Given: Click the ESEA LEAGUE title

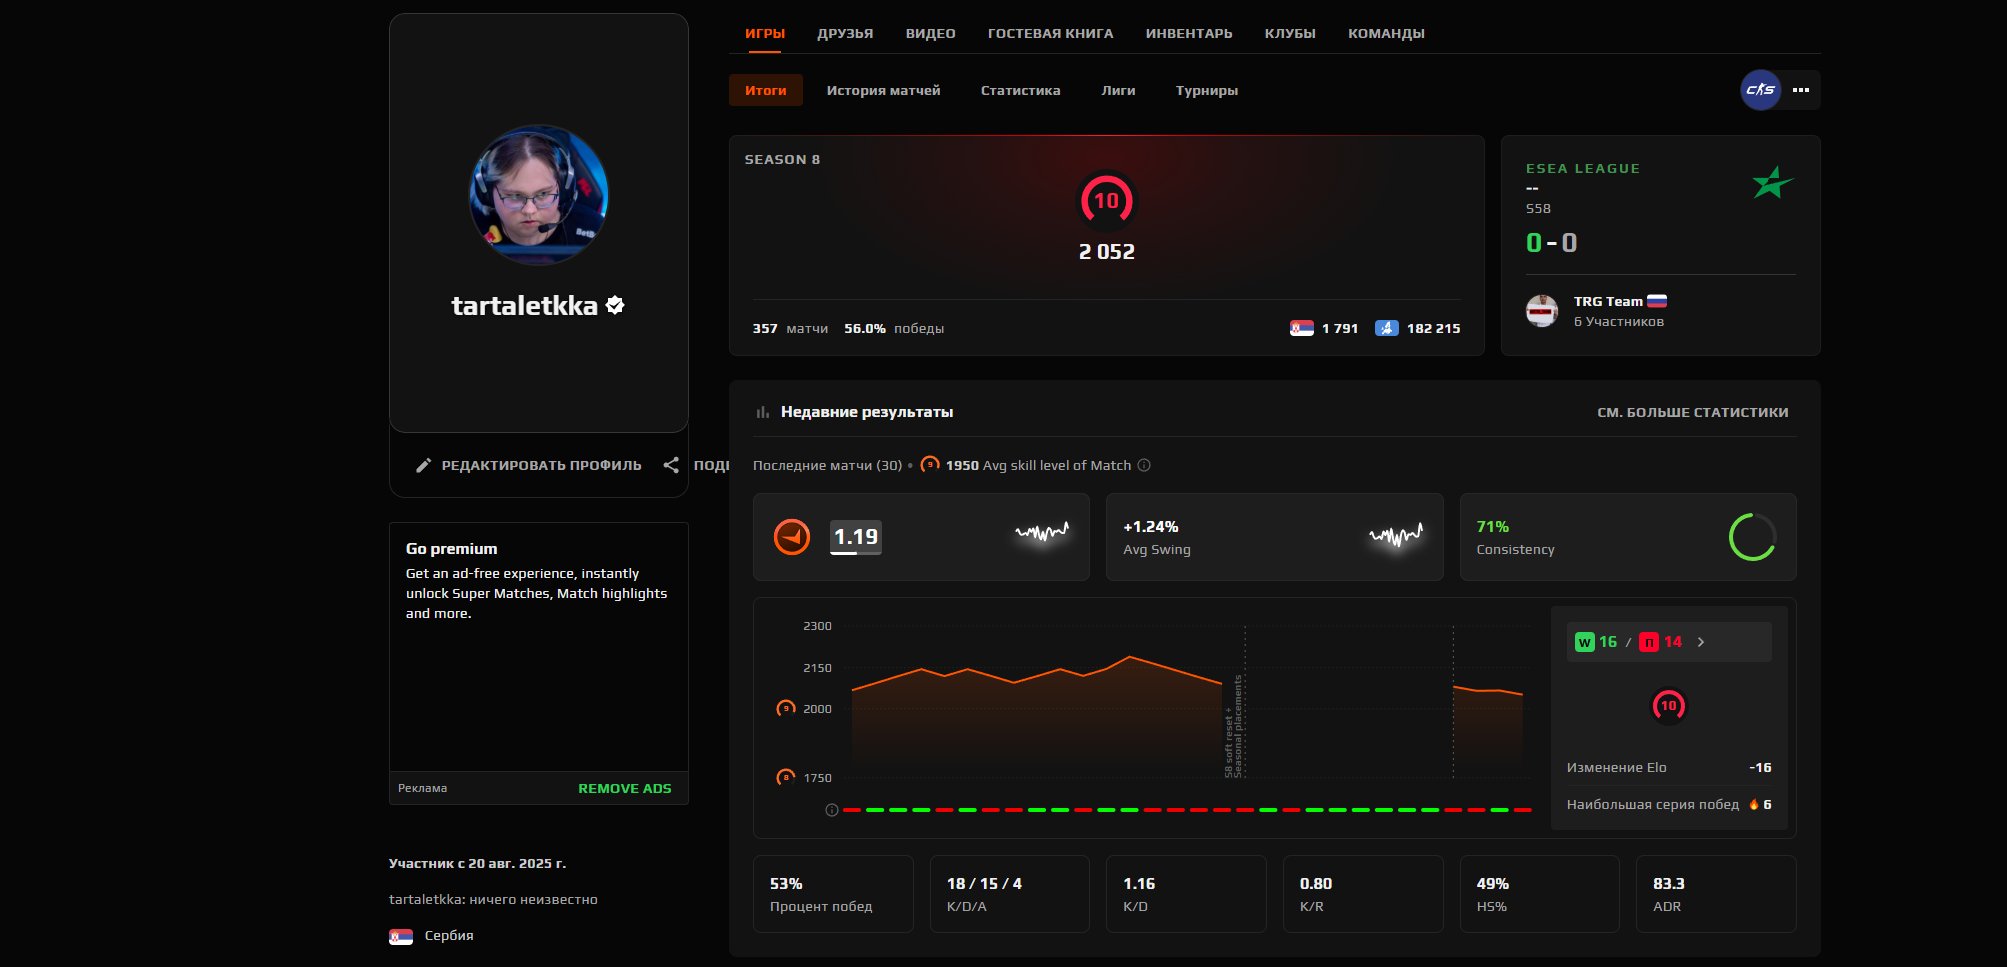Looking at the screenshot, I should [1583, 168].
